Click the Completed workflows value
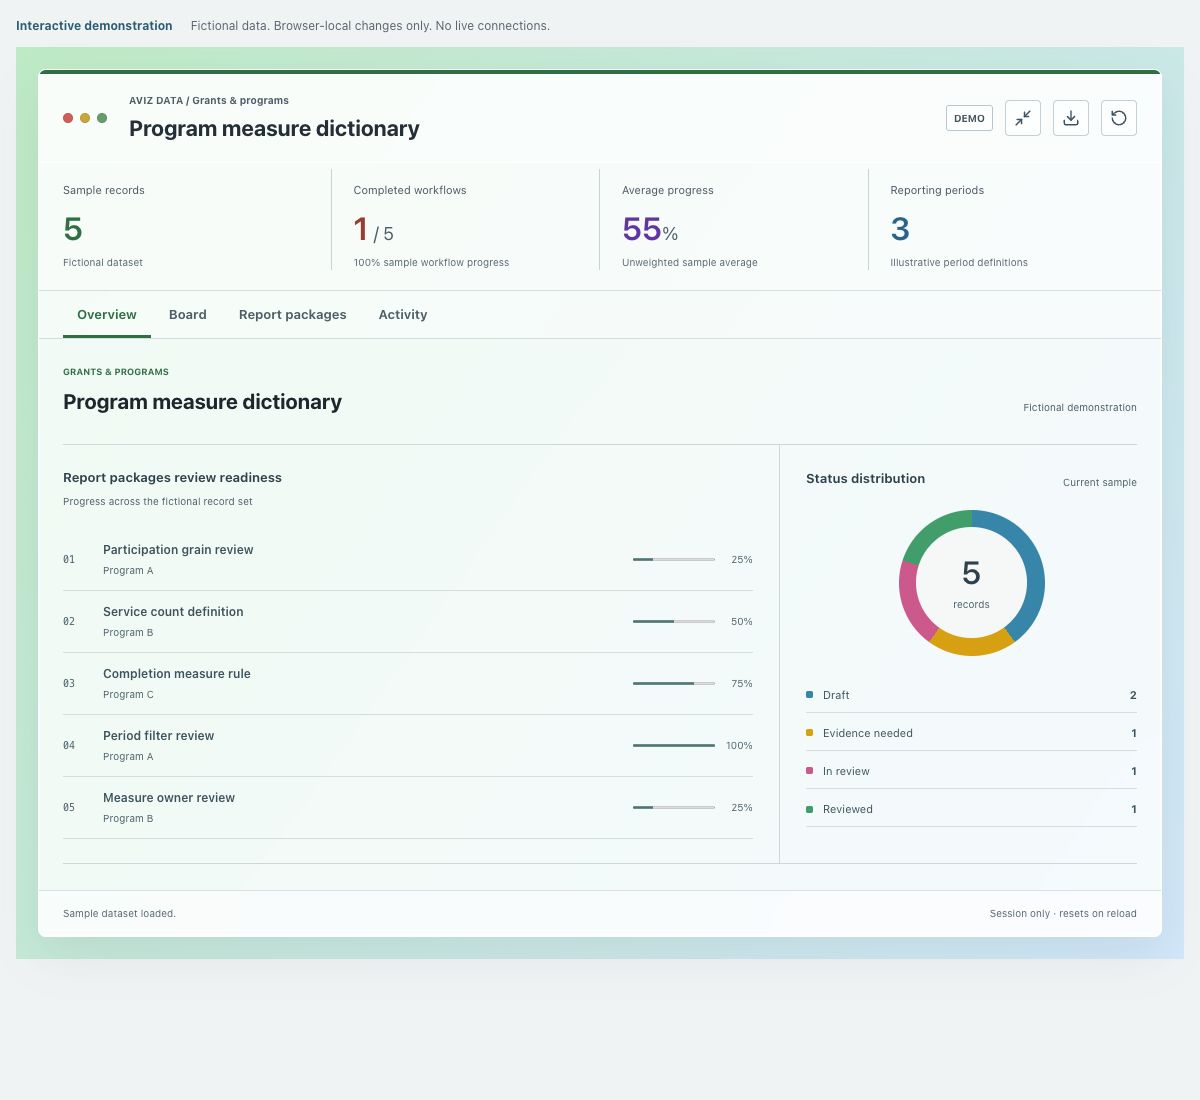The height and width of the screenshot is (1100, 1200). [x=374, y=230]
